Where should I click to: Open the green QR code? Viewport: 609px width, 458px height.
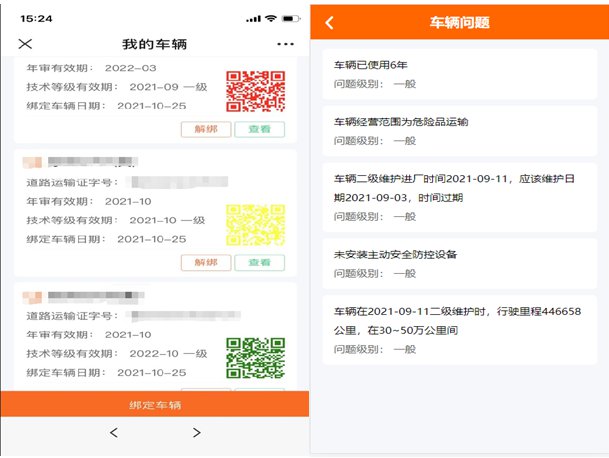click(x=248, y=359)
